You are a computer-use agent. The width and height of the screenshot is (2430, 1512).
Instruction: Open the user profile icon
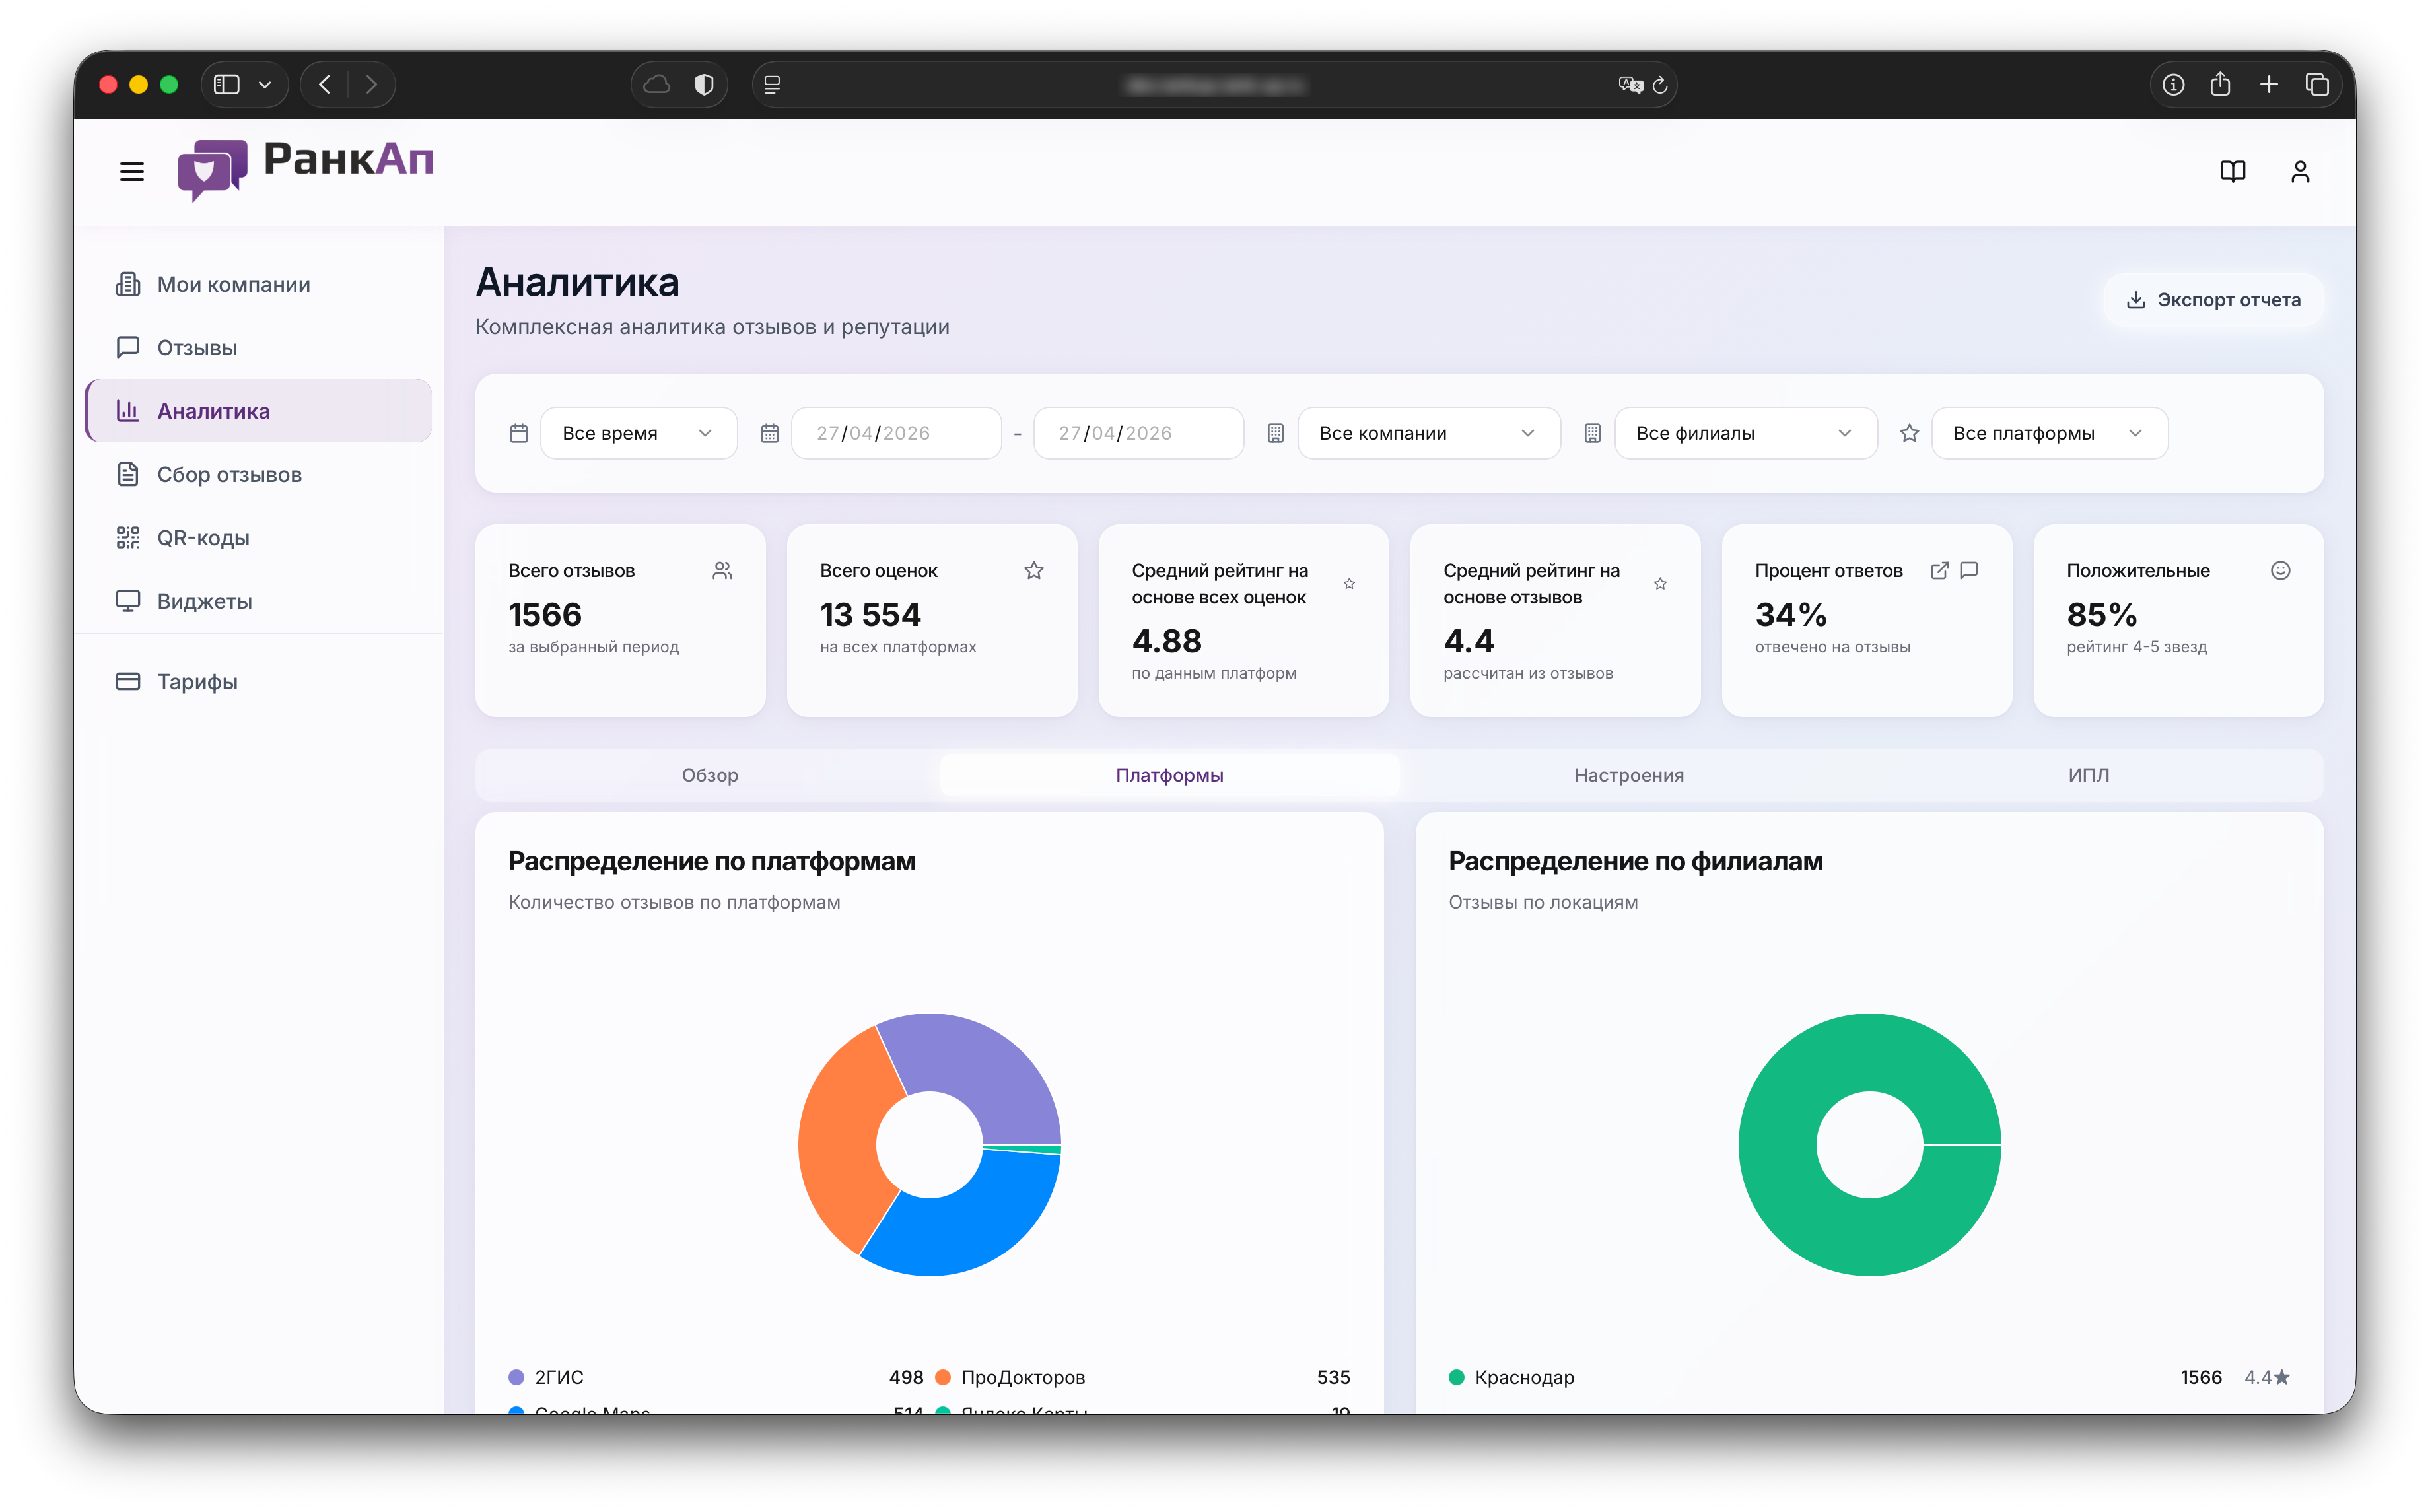[x=2299, y=172]
